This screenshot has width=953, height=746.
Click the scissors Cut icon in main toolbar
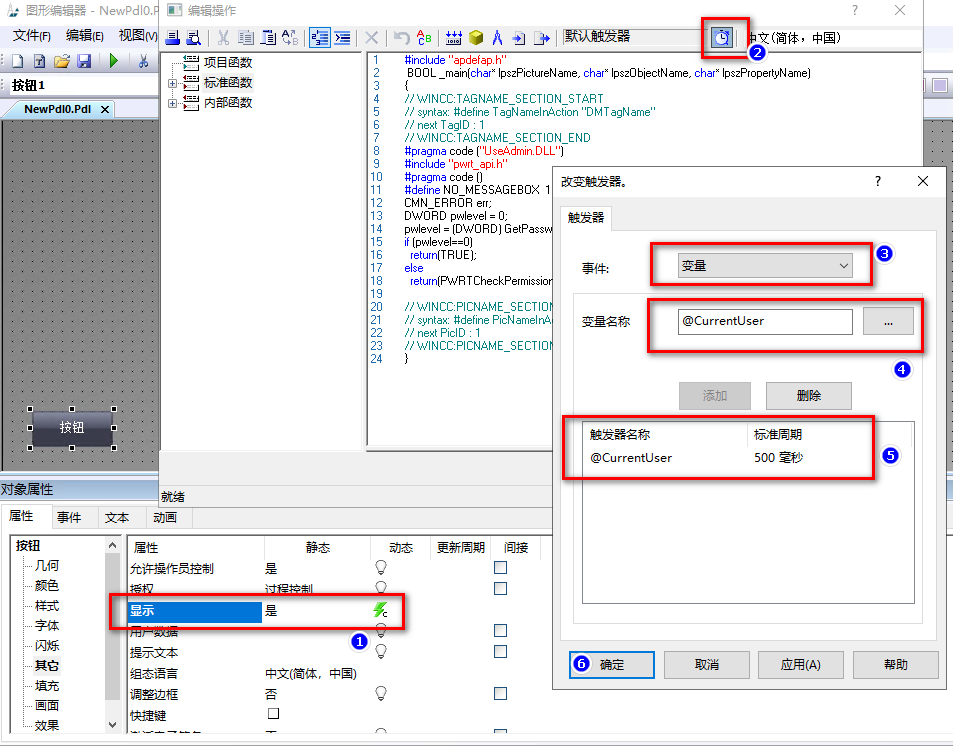pyautogui.click(x=143, y=61)
